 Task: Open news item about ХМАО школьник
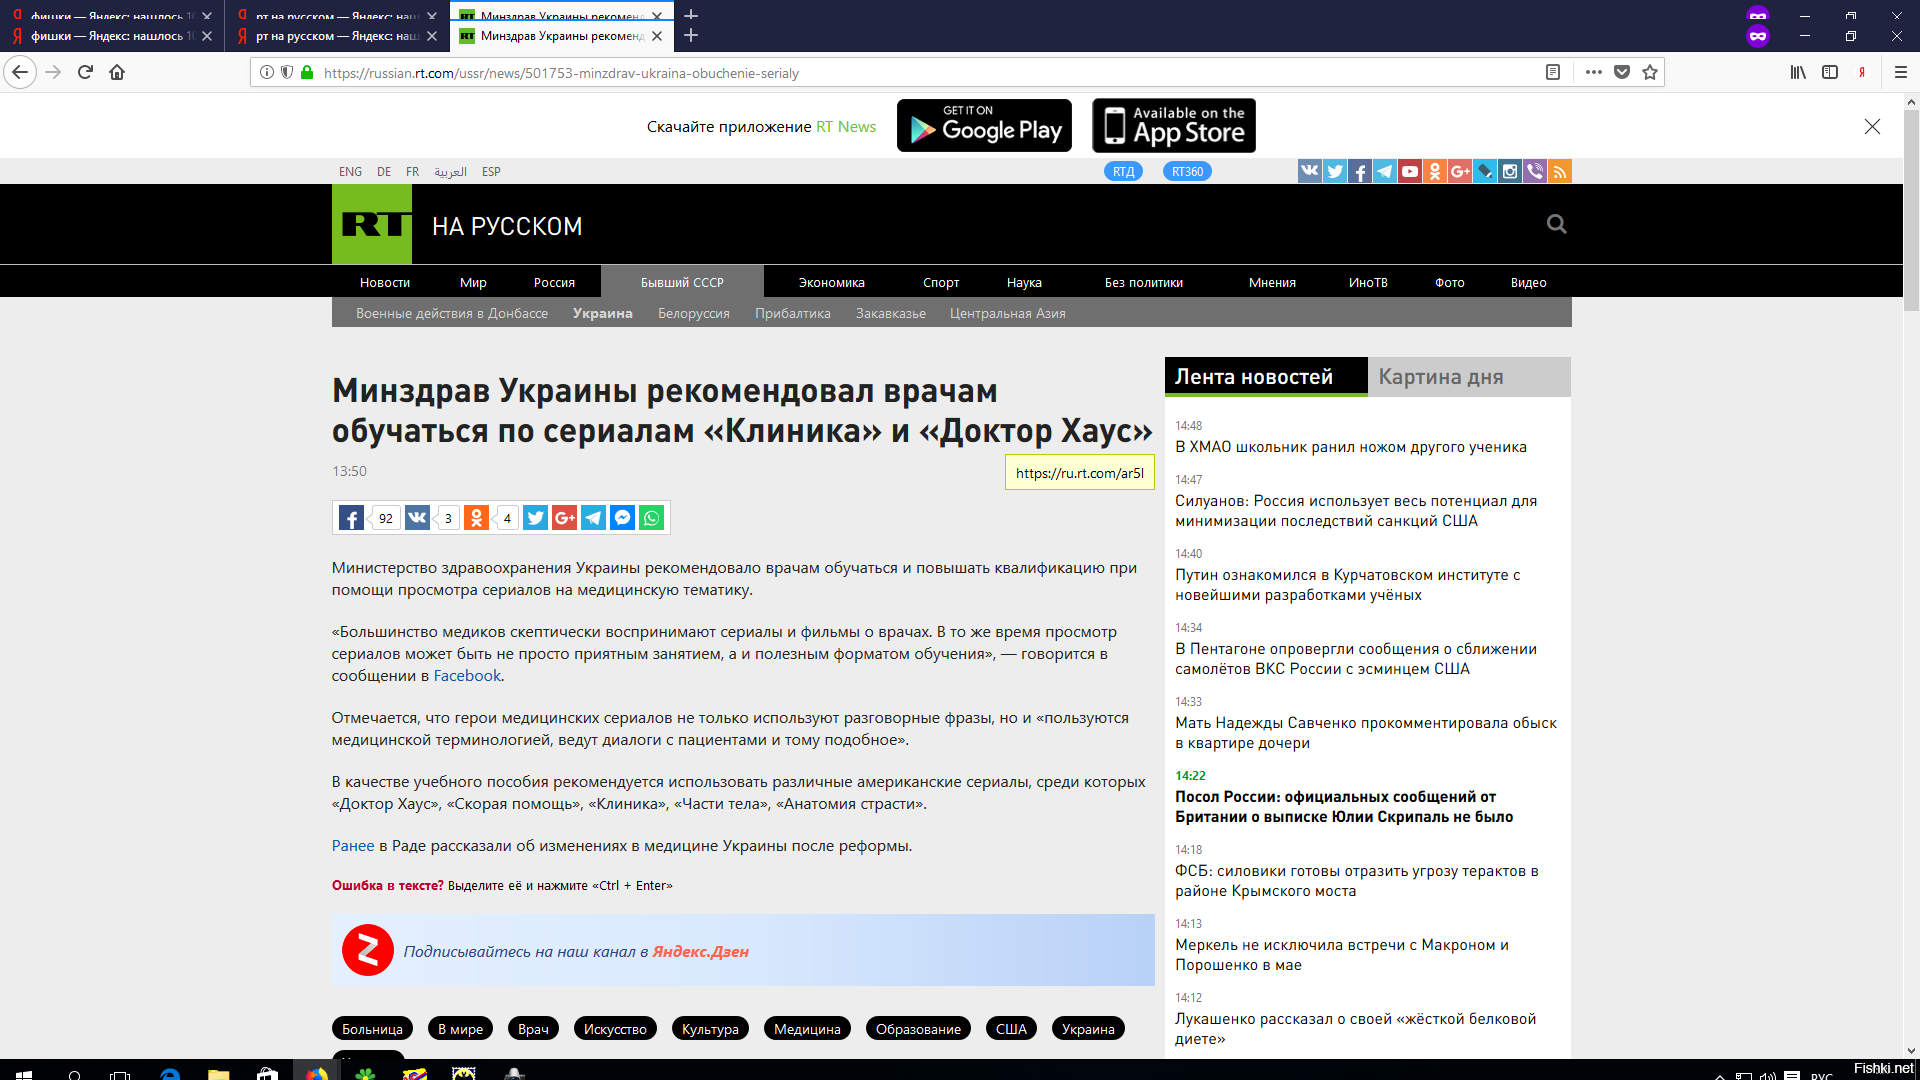click(x=1350, y=447)
